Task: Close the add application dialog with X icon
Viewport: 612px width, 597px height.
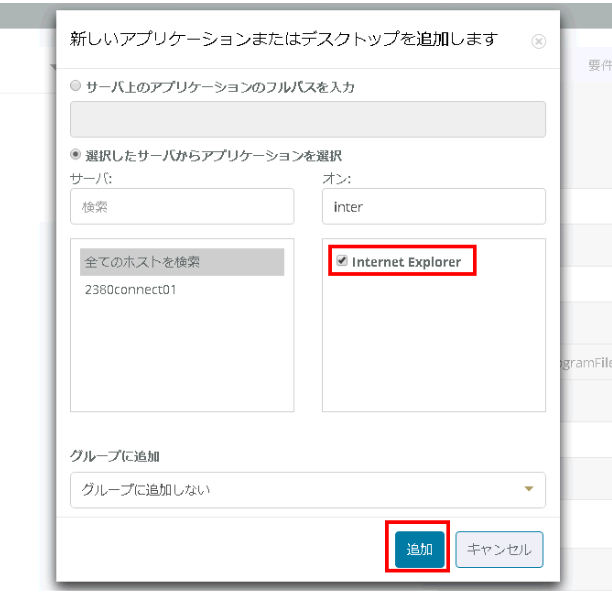Action: pyautogui.click(x=539, y=41)
